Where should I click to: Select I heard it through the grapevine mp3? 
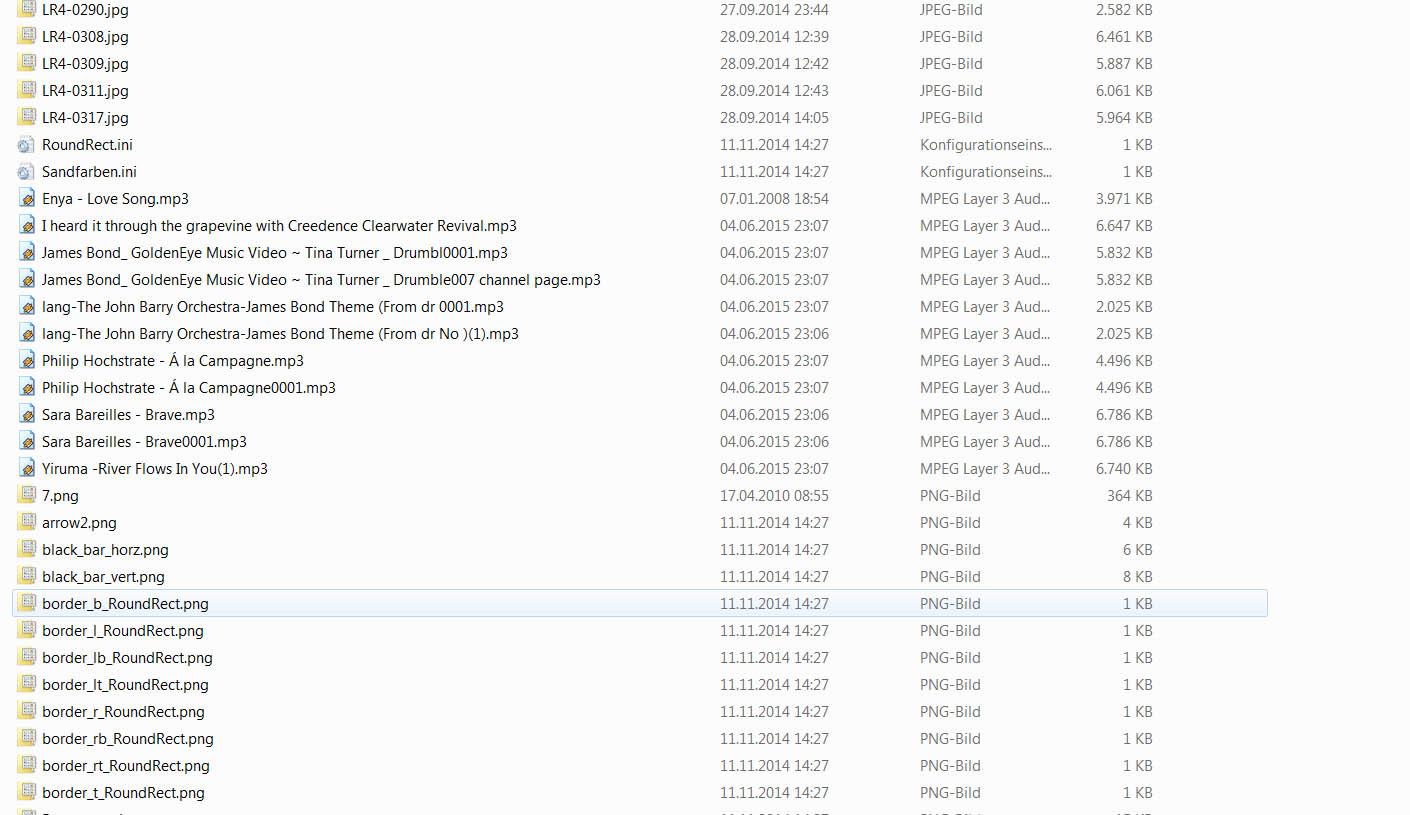coord(279,226)
